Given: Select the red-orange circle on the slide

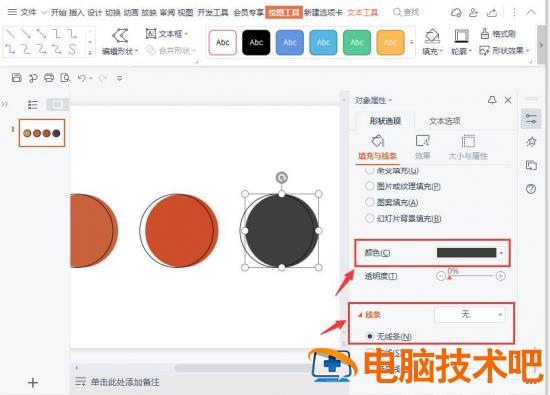Looking at the screenshot, I should [181, 230].
